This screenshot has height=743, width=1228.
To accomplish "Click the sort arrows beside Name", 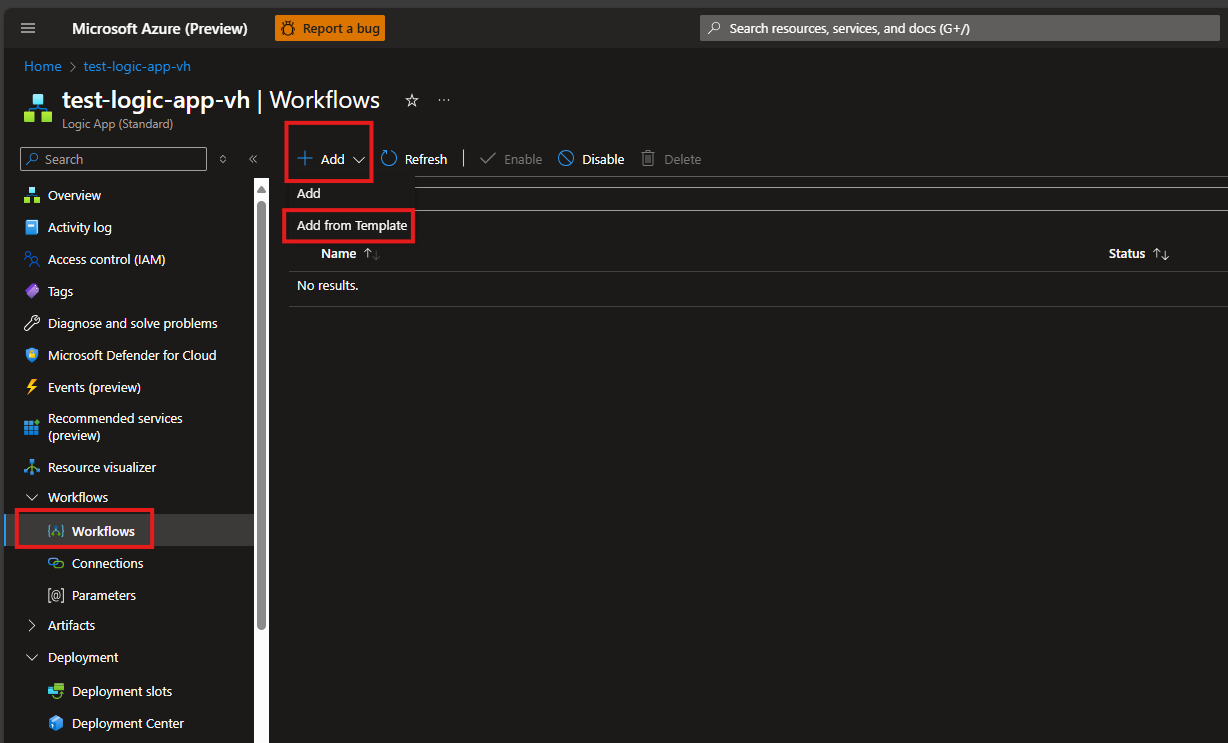I will (371, 254).
